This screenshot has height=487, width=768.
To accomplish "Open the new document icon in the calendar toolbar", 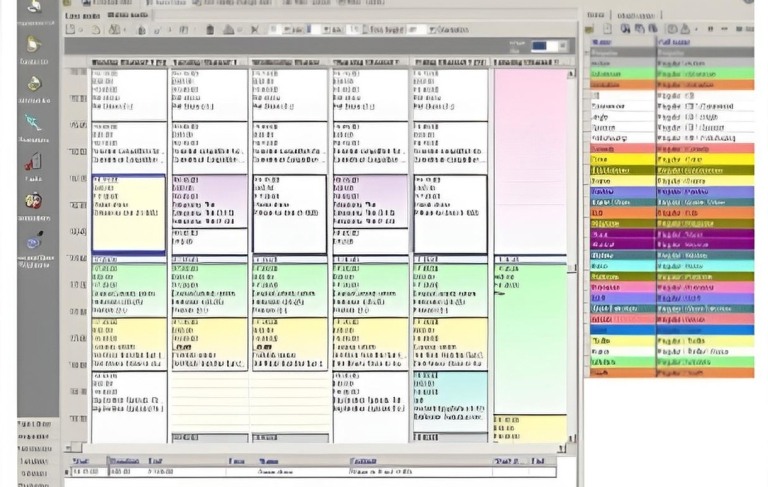I will pos(71,29).
